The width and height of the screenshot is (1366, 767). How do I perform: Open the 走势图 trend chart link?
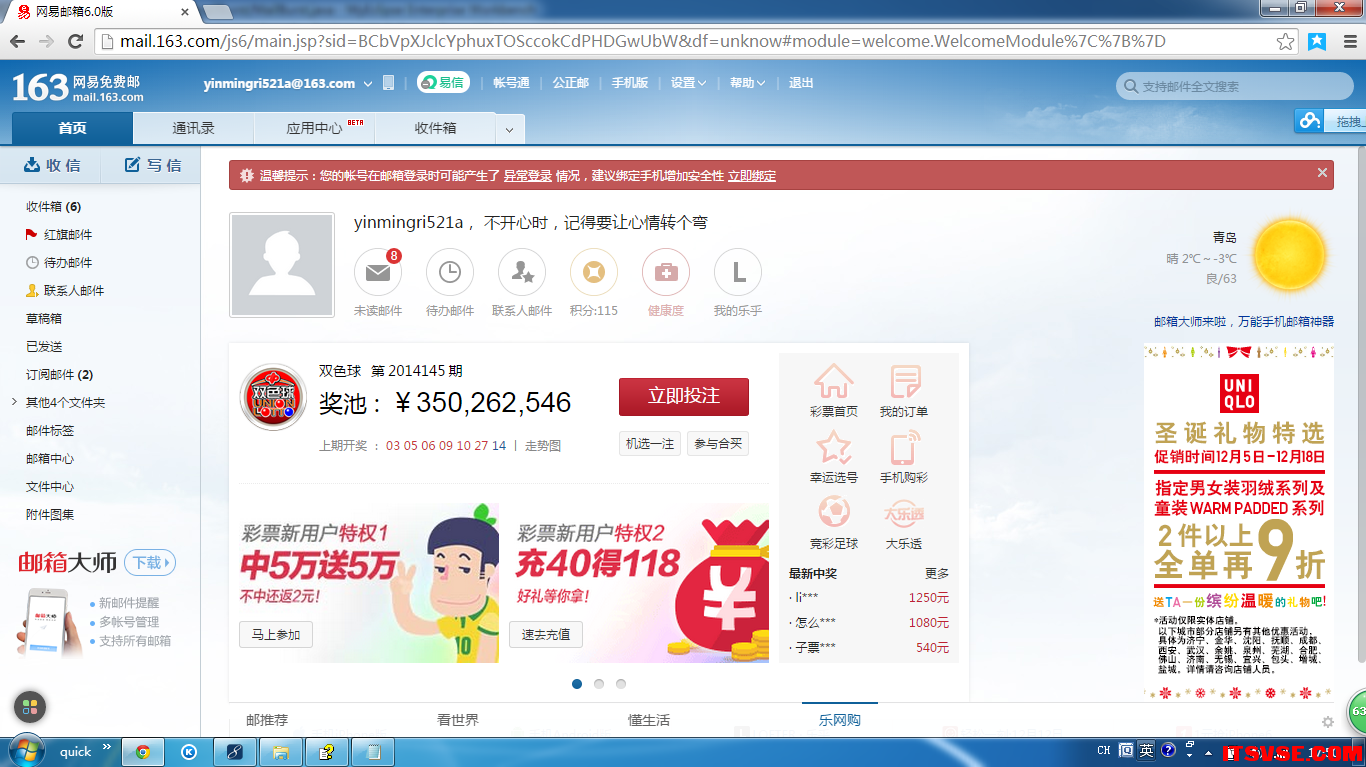pyautogui.click(x=543, y=446)
